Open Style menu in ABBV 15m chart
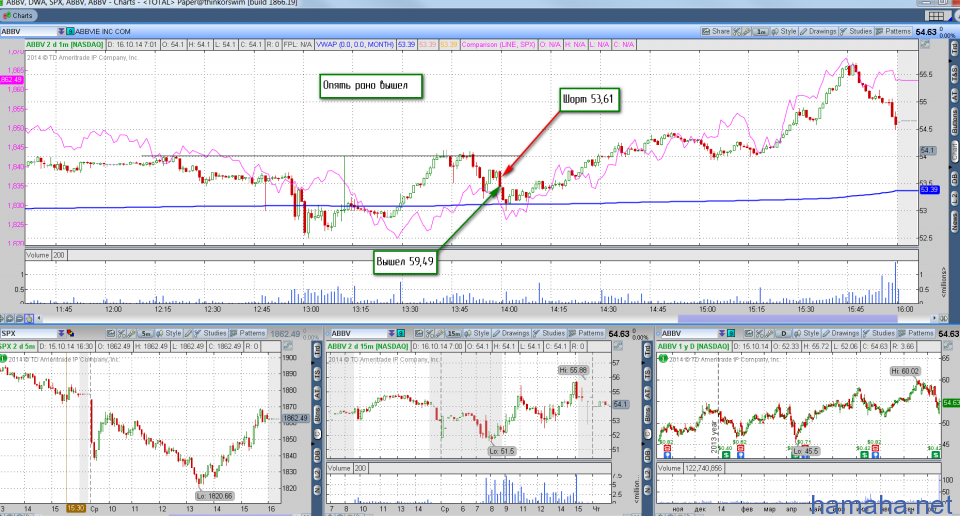The width and height of the screenshot is (960, 516). [477, 334]
